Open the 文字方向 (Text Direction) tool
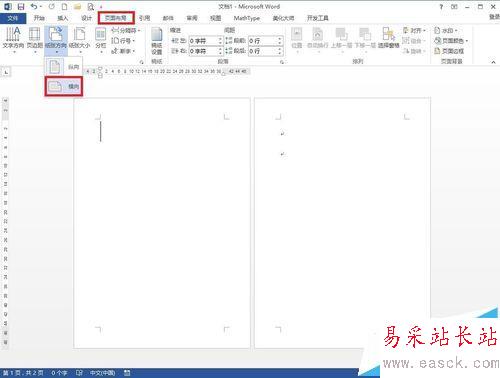Viewport: 500px width, 378px height. pos(13,40)
